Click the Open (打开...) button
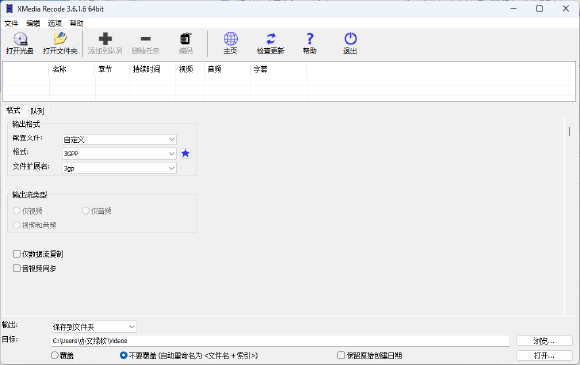Viewport: 580px width, 365px height. coord(544,355)
